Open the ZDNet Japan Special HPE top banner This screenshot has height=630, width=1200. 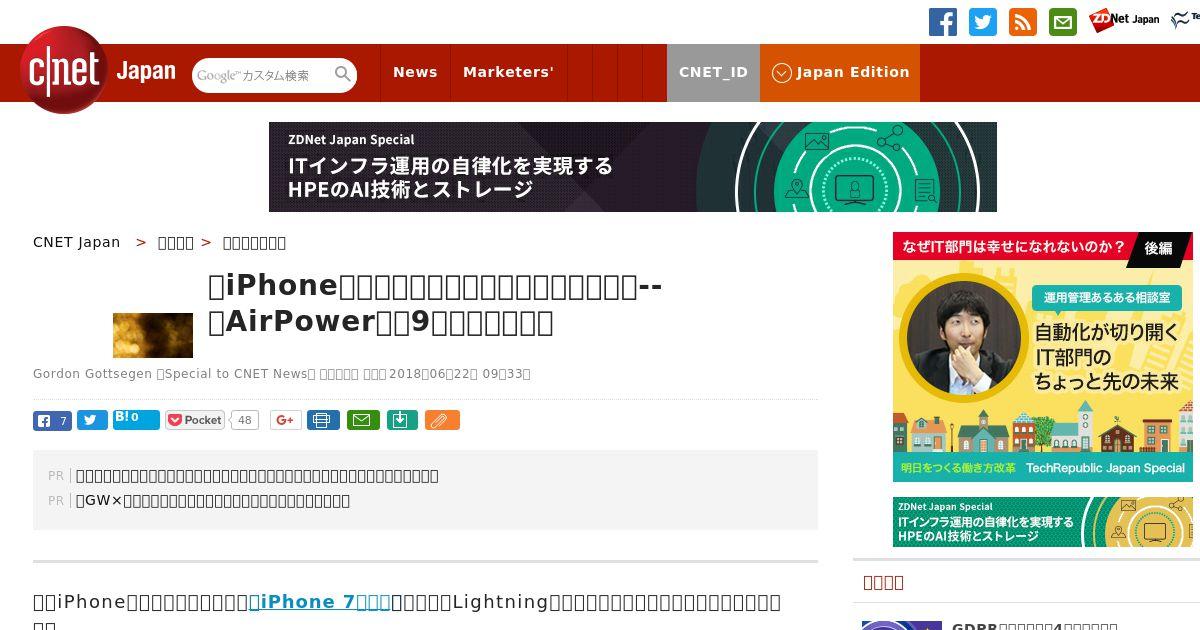633,167
